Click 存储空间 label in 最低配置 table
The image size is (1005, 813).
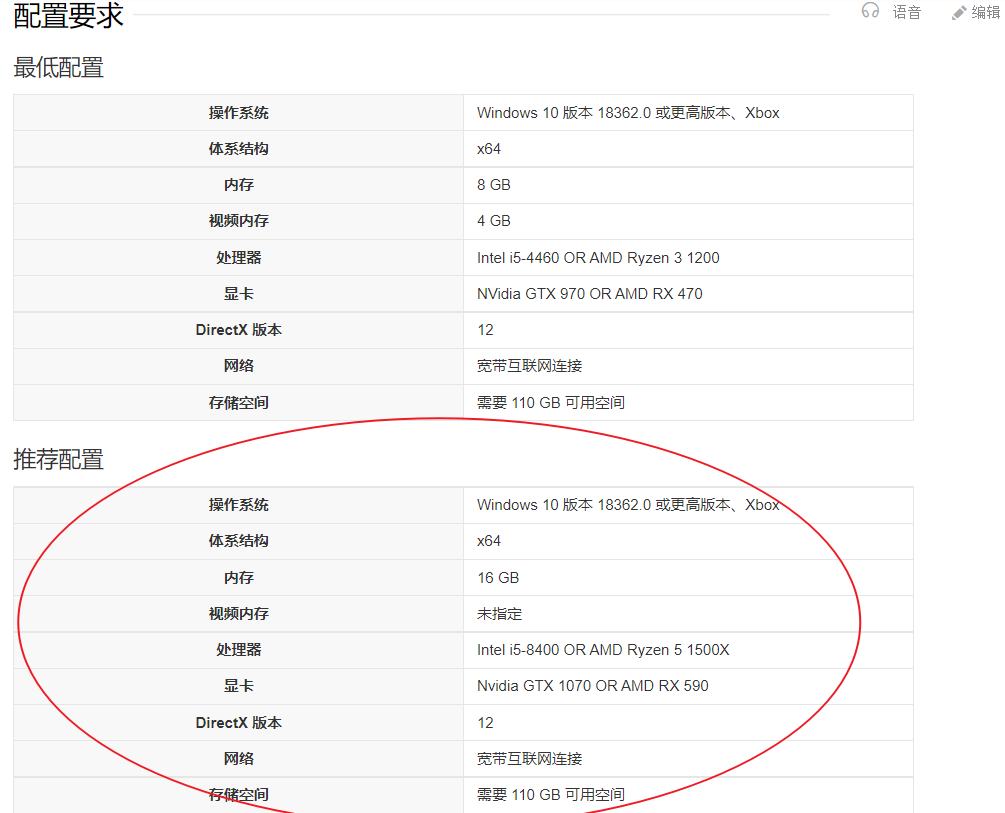tap(238, 403)
